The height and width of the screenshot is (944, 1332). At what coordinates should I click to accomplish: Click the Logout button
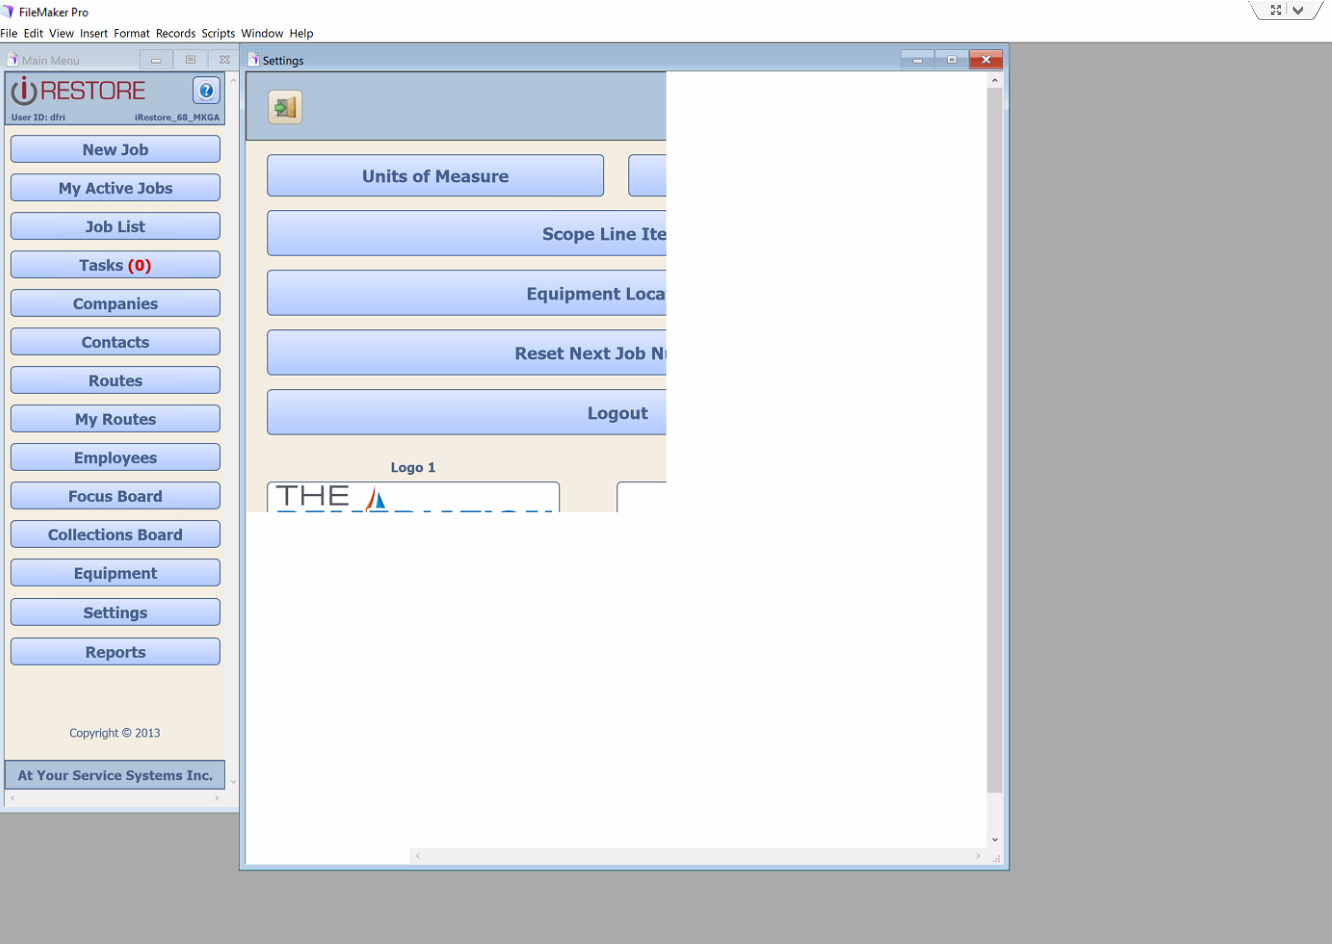click(x=466, y=412)
